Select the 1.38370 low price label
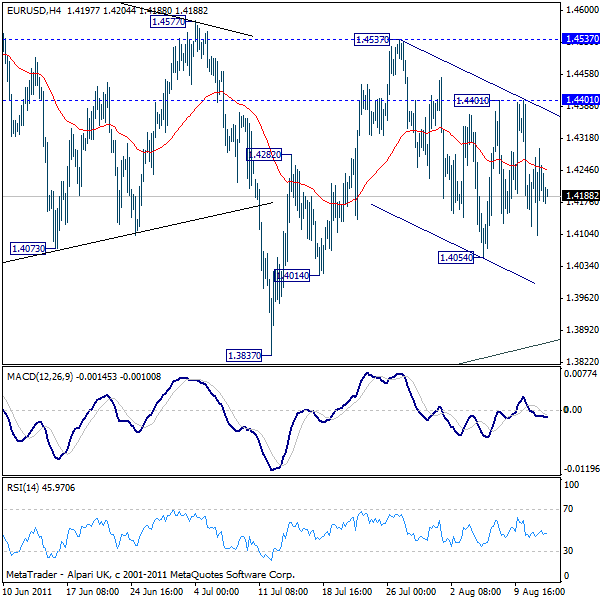This screenshot has height=600, width=600. pos(243,355)
